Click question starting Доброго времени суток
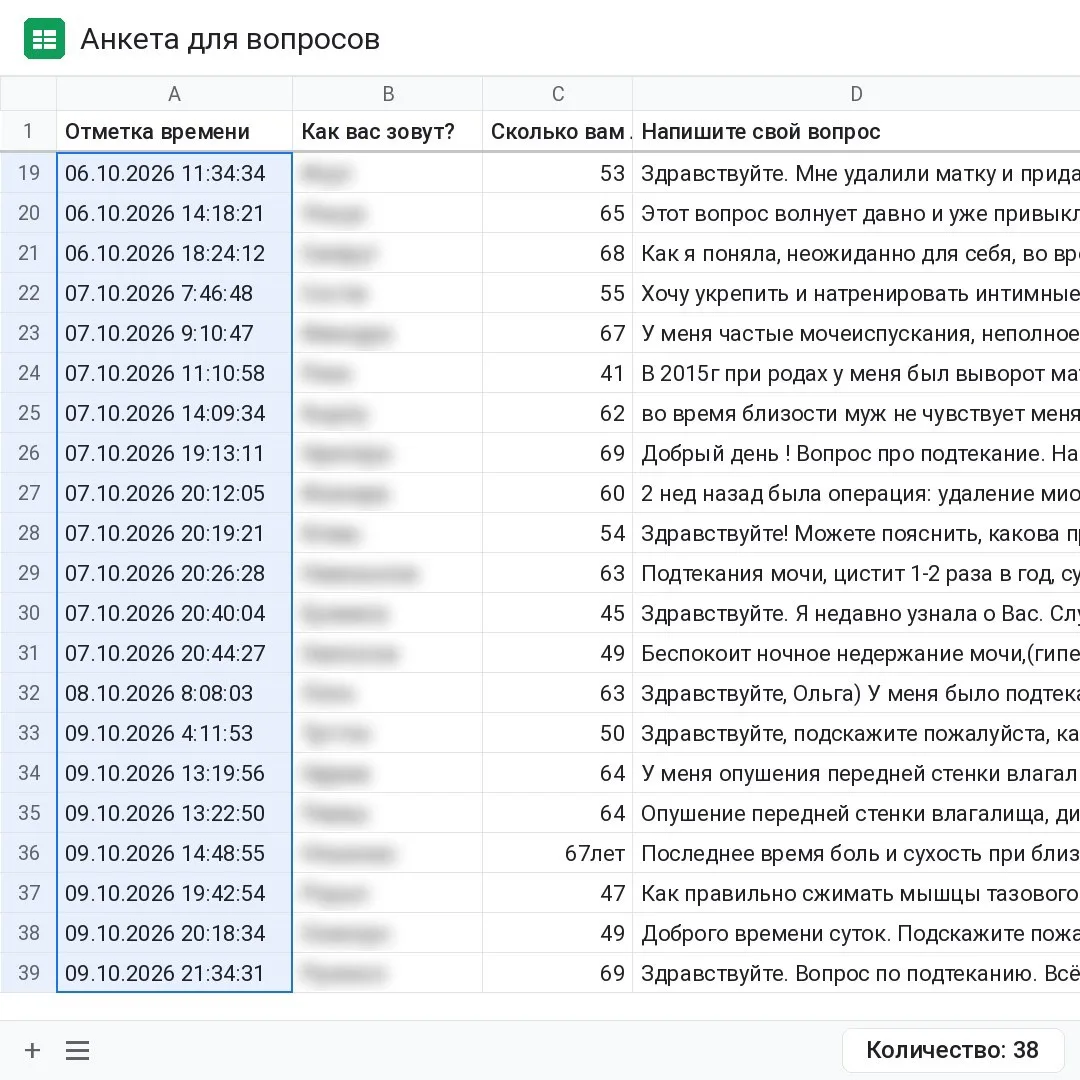 click(x=856, y=932)
